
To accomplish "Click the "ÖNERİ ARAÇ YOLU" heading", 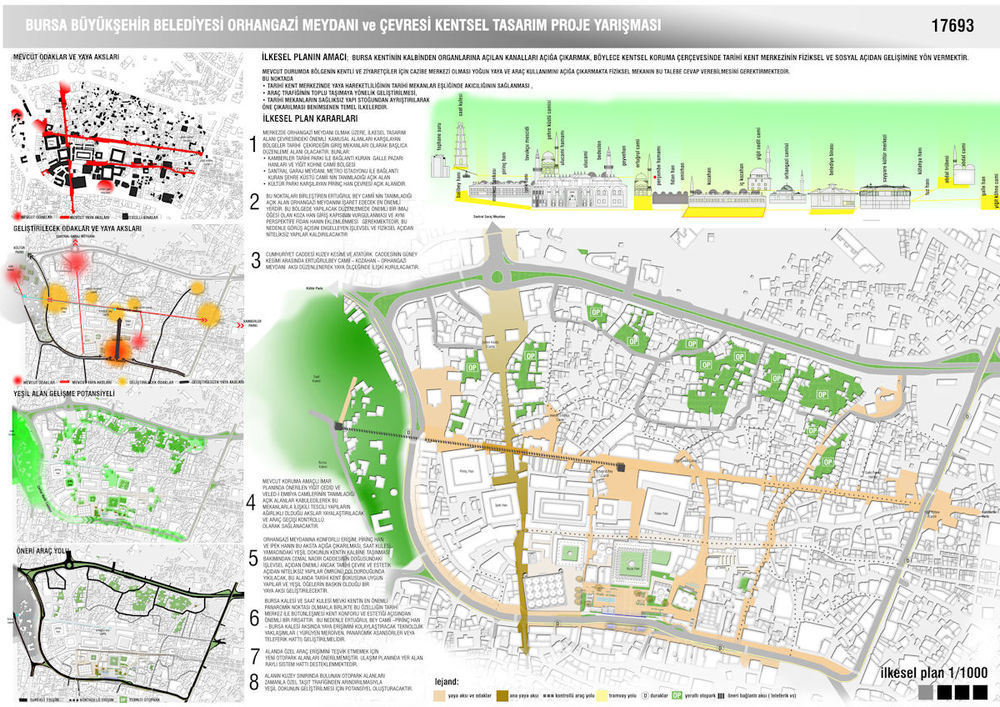I will tap(43, 550).
